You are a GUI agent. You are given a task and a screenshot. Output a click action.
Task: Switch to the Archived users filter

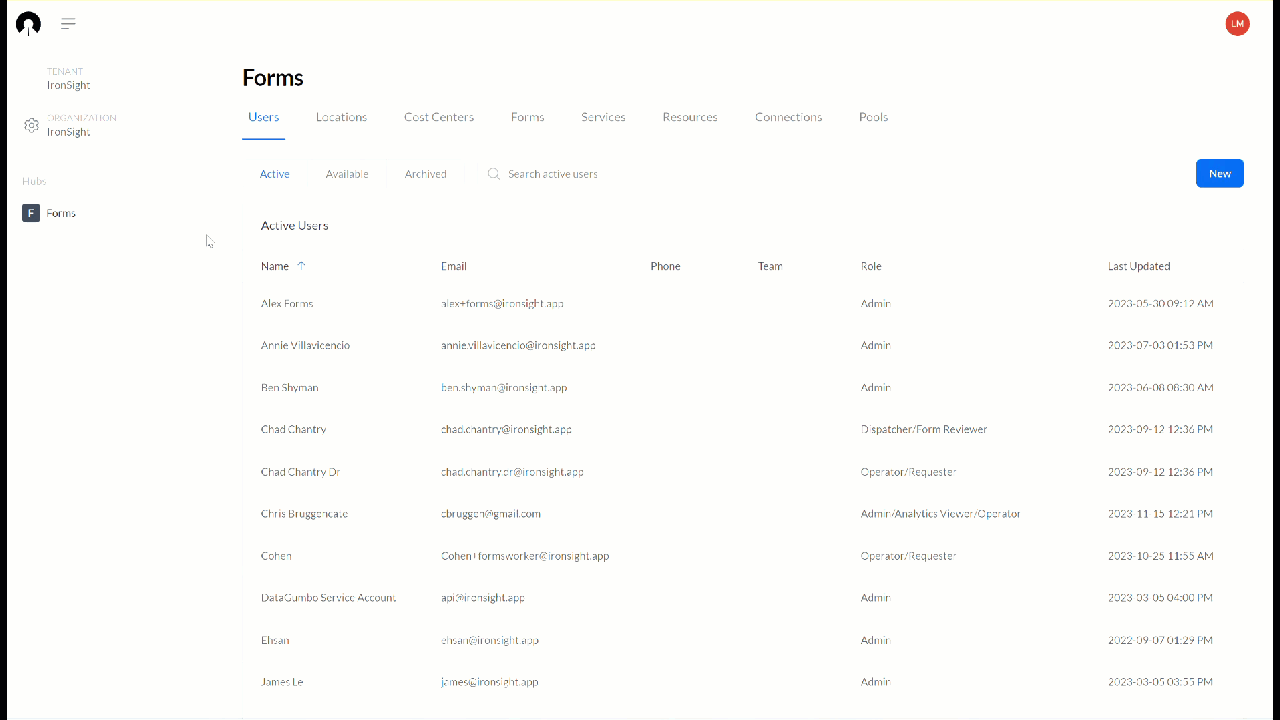pyautogui.click(x=425, y=173)
